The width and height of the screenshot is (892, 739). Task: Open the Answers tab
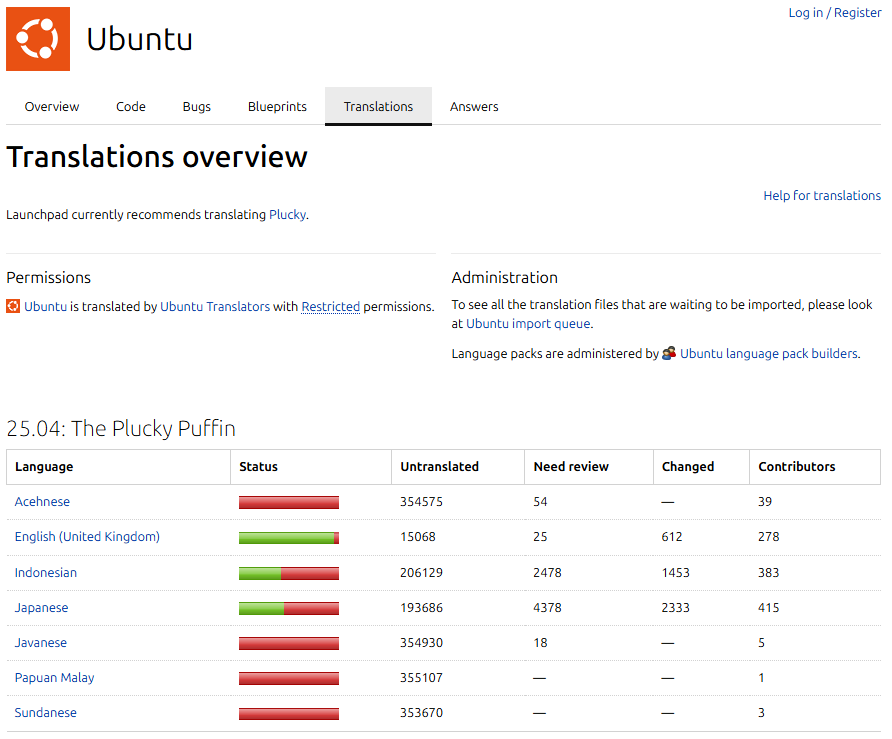point(474,106)
